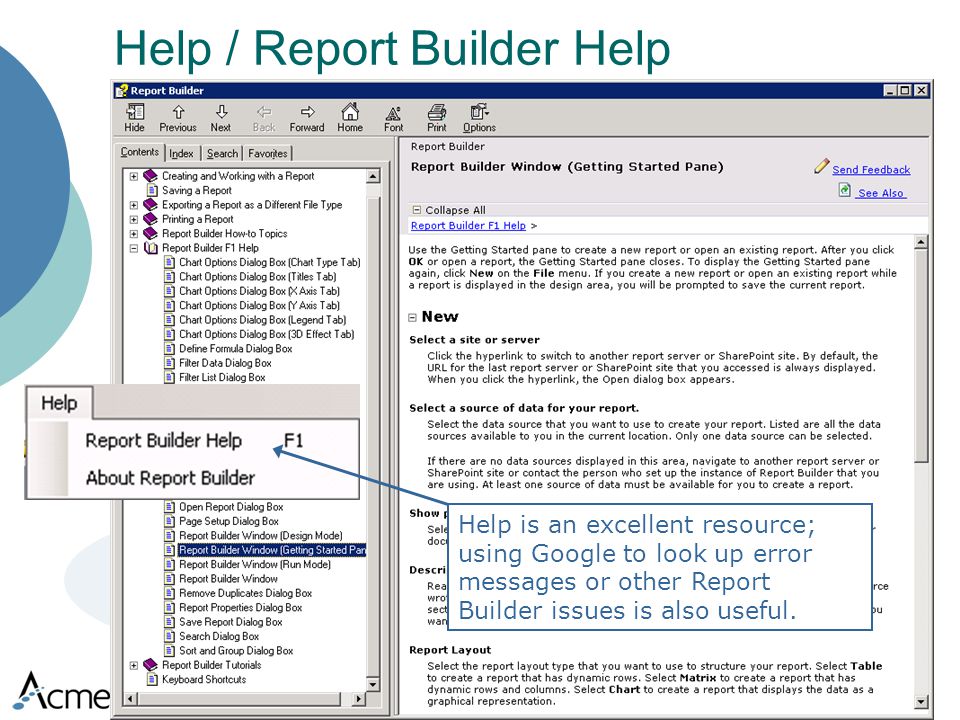Viewport: 960px width, 720px height.
Task: Open Filter List Dialog Box topic
Action: [222, 377]
